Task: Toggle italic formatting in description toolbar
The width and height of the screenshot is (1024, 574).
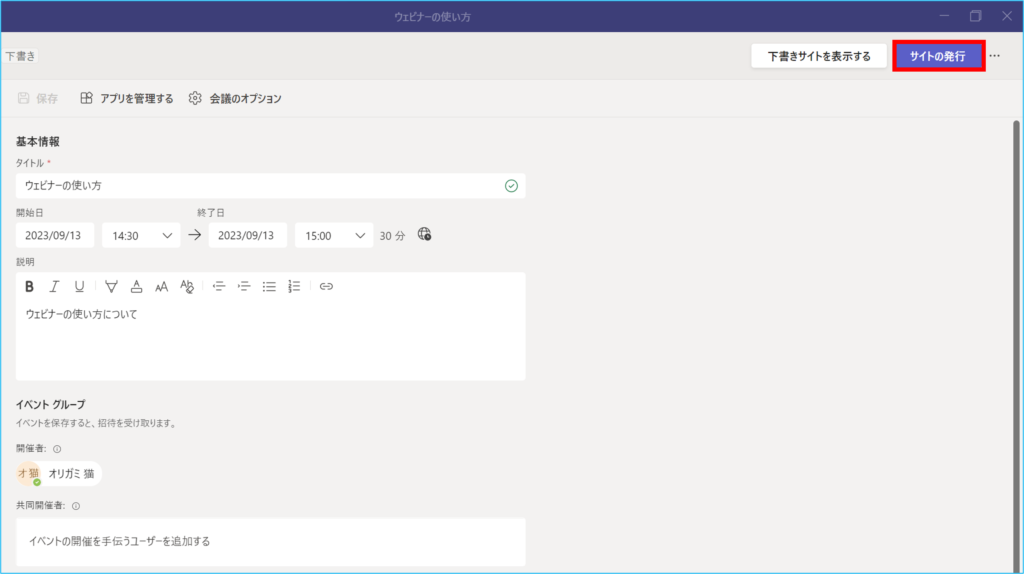Action: pos(55,286)
